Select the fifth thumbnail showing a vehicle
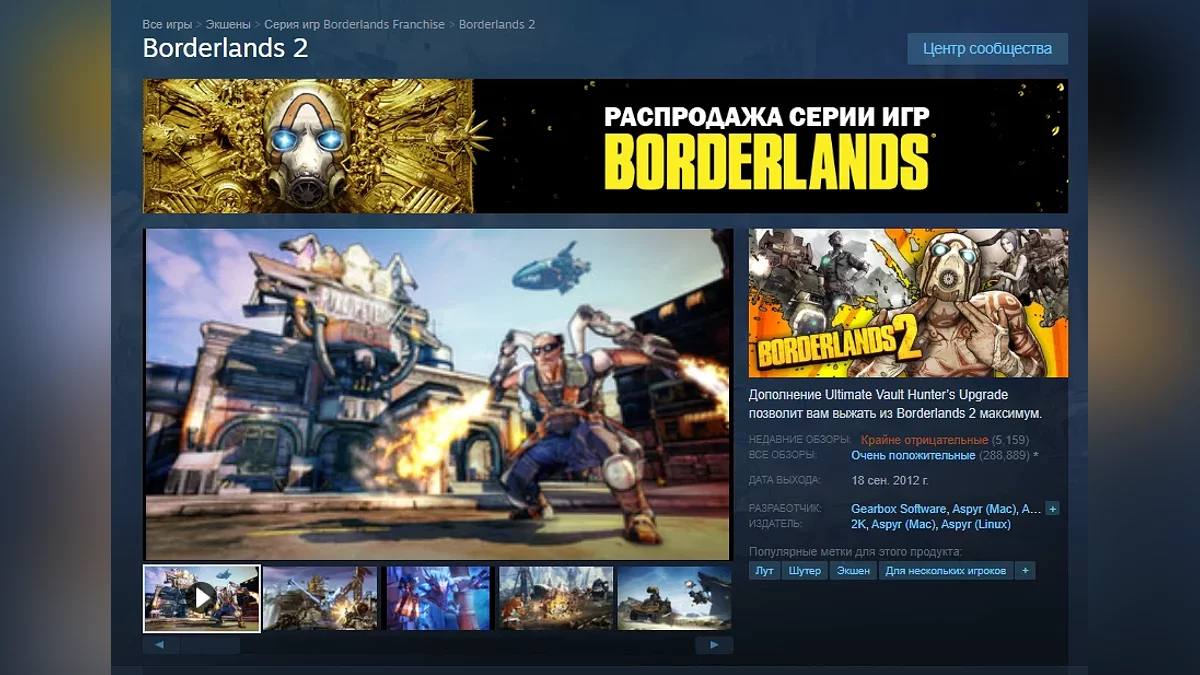1200x675 pixels. click(675, 598)
